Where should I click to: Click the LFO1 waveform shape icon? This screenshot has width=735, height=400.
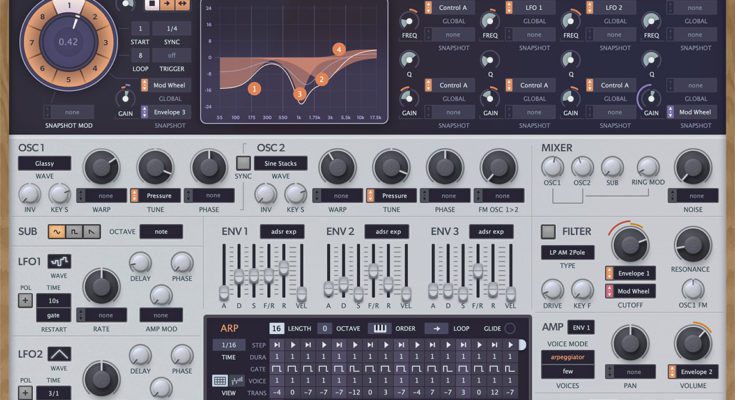pyautogui.click(x=59, y=262)
